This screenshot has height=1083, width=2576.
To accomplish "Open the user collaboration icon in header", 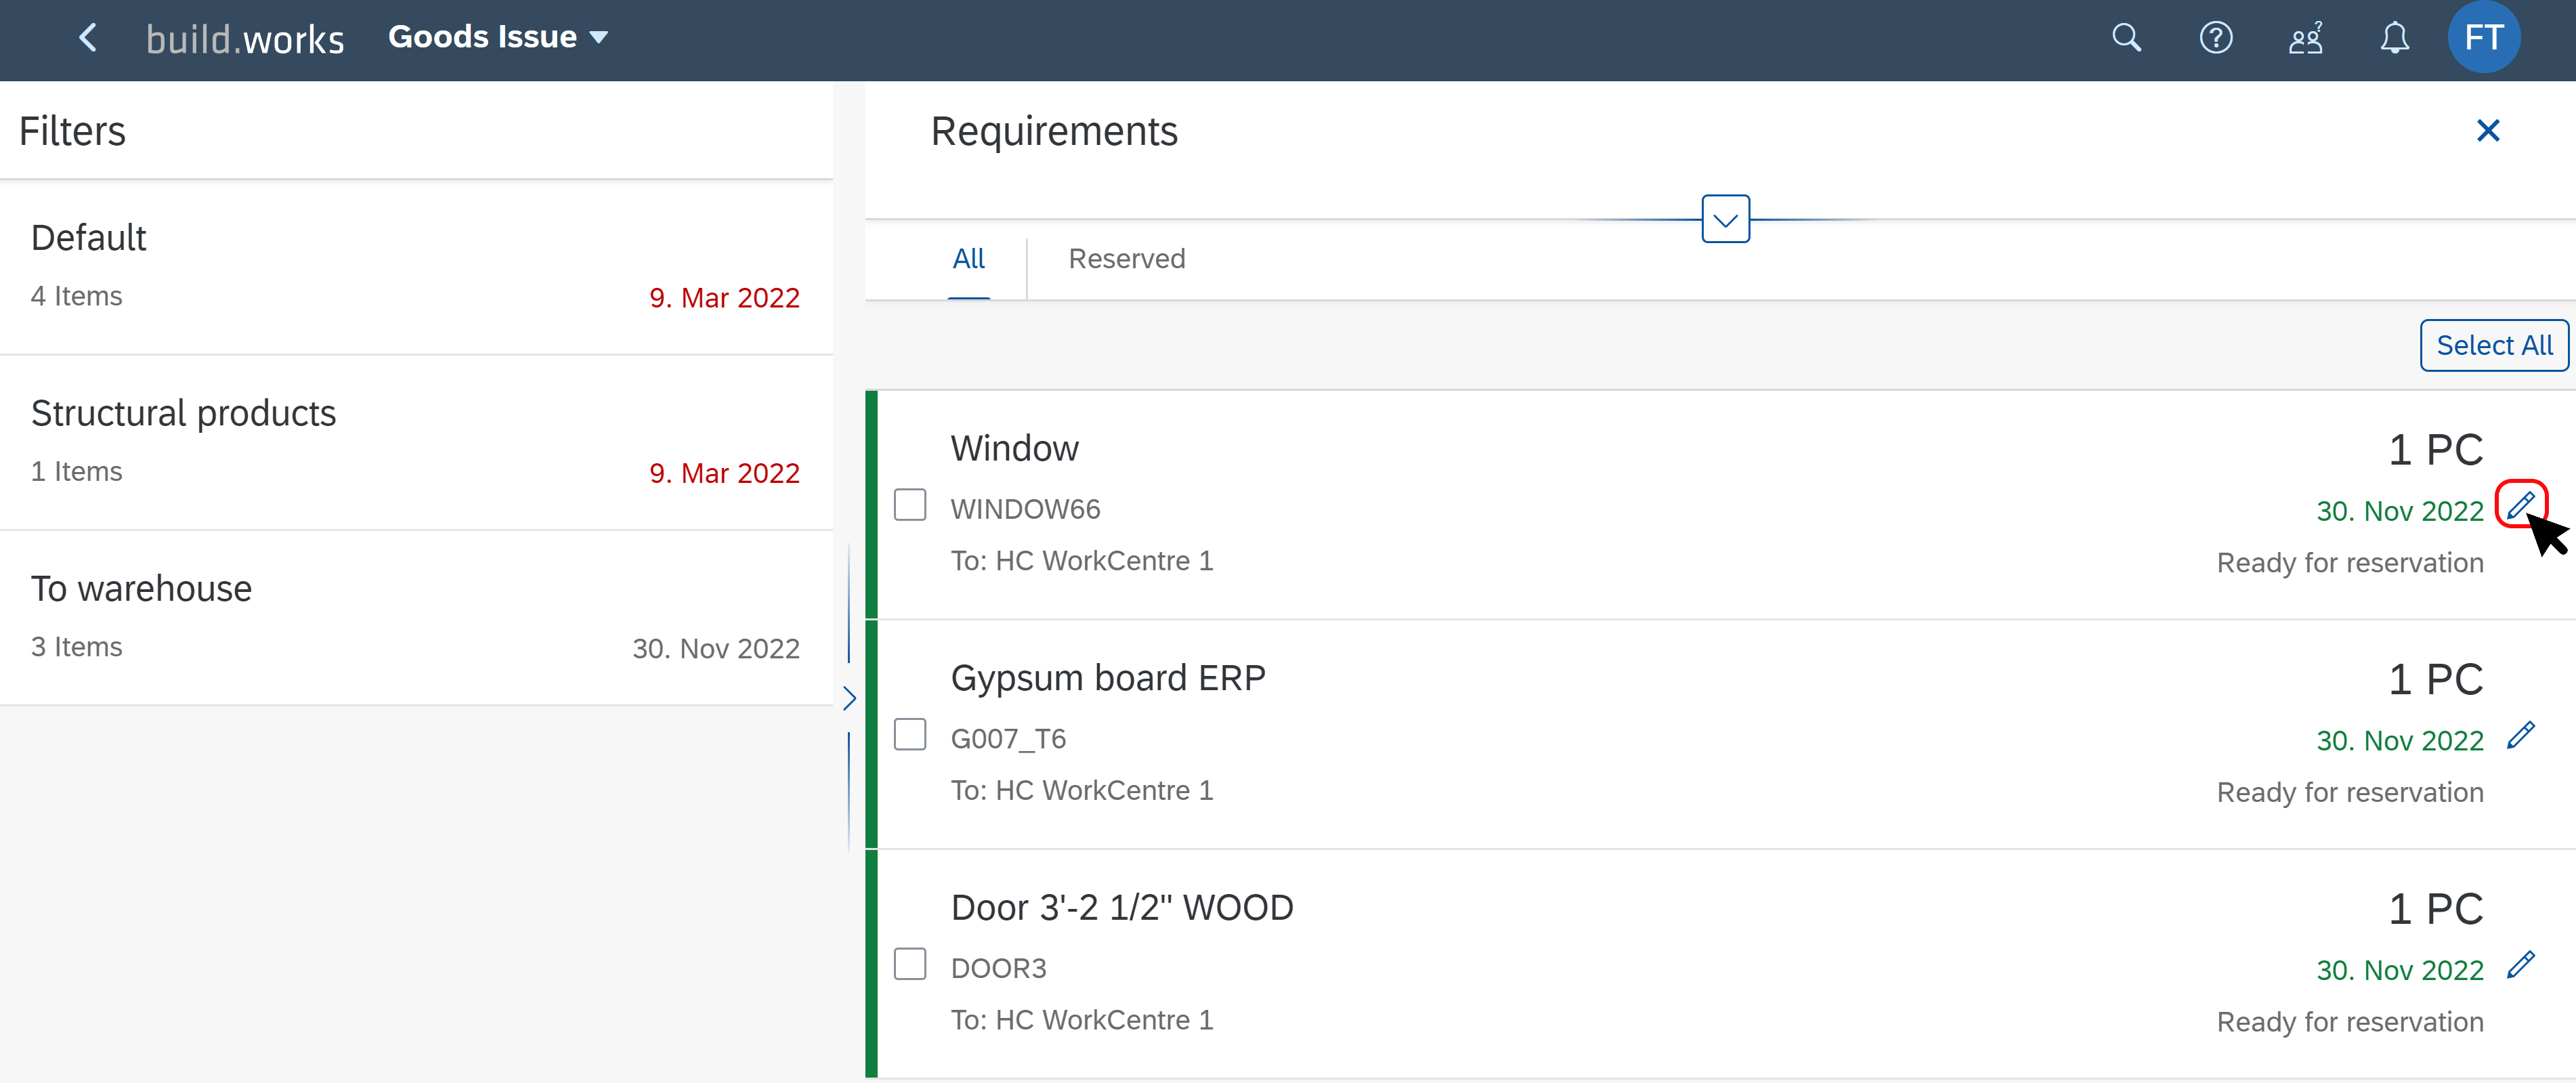I will [2306, 38].
